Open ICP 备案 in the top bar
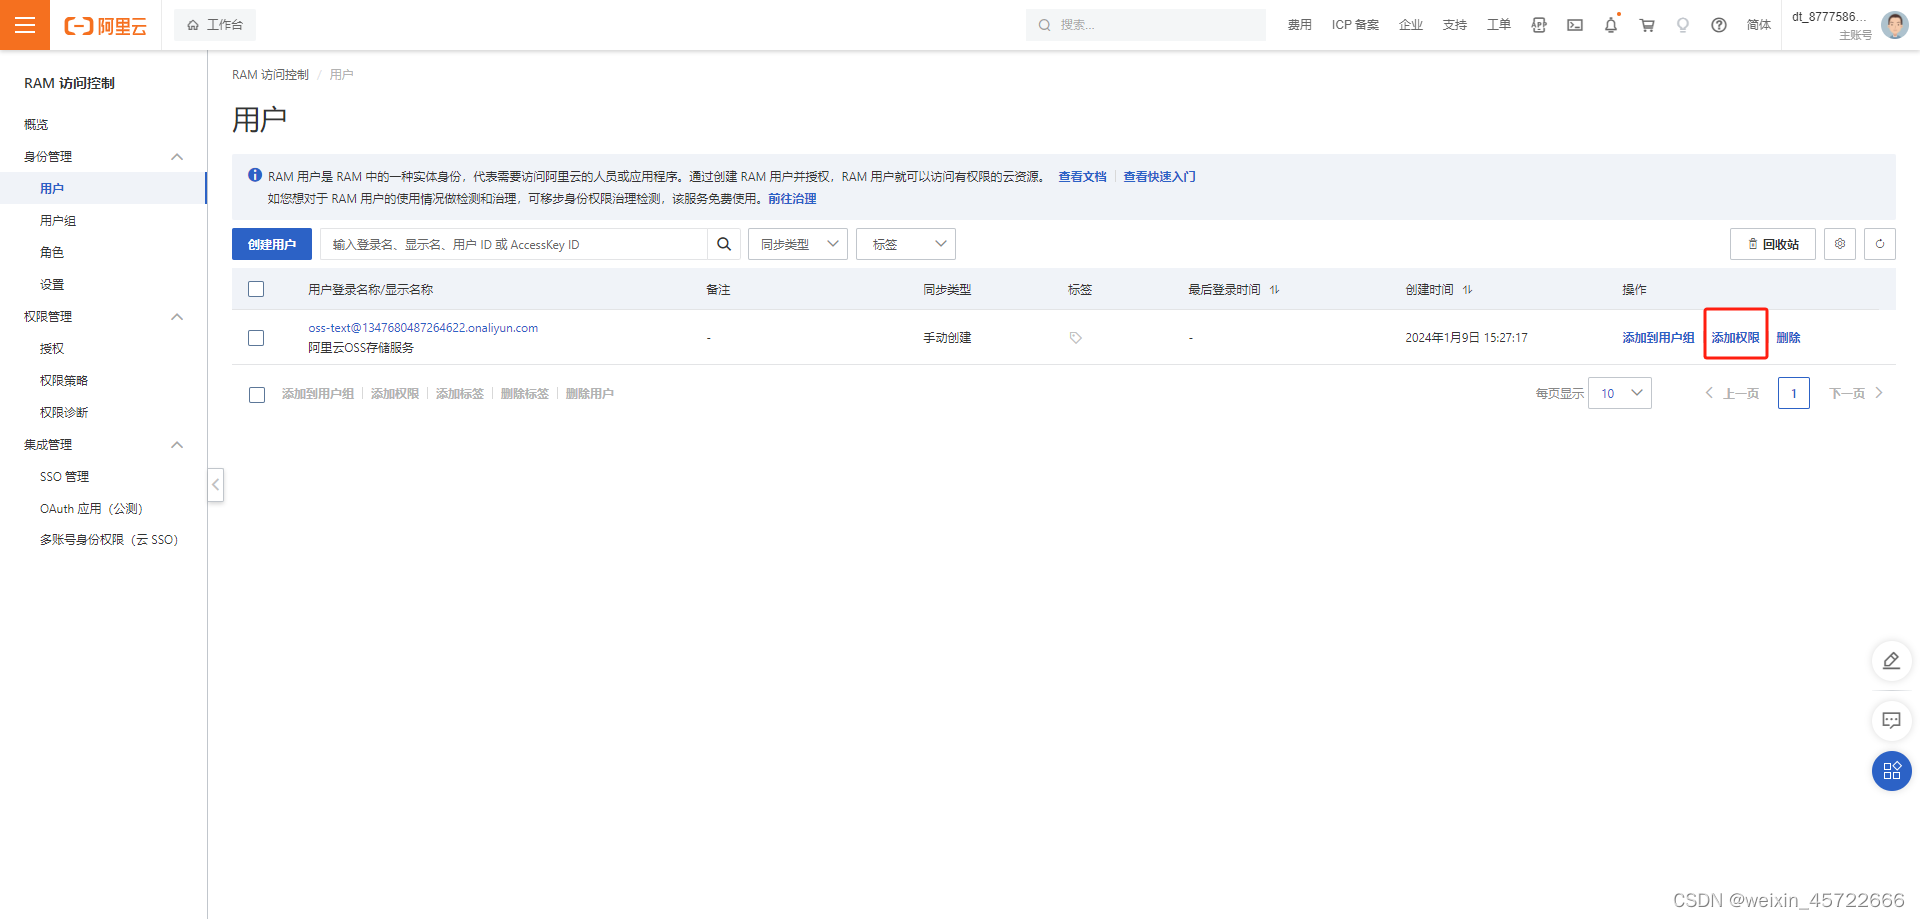This screenshot has height=919, width=1920. point(1355,25)
